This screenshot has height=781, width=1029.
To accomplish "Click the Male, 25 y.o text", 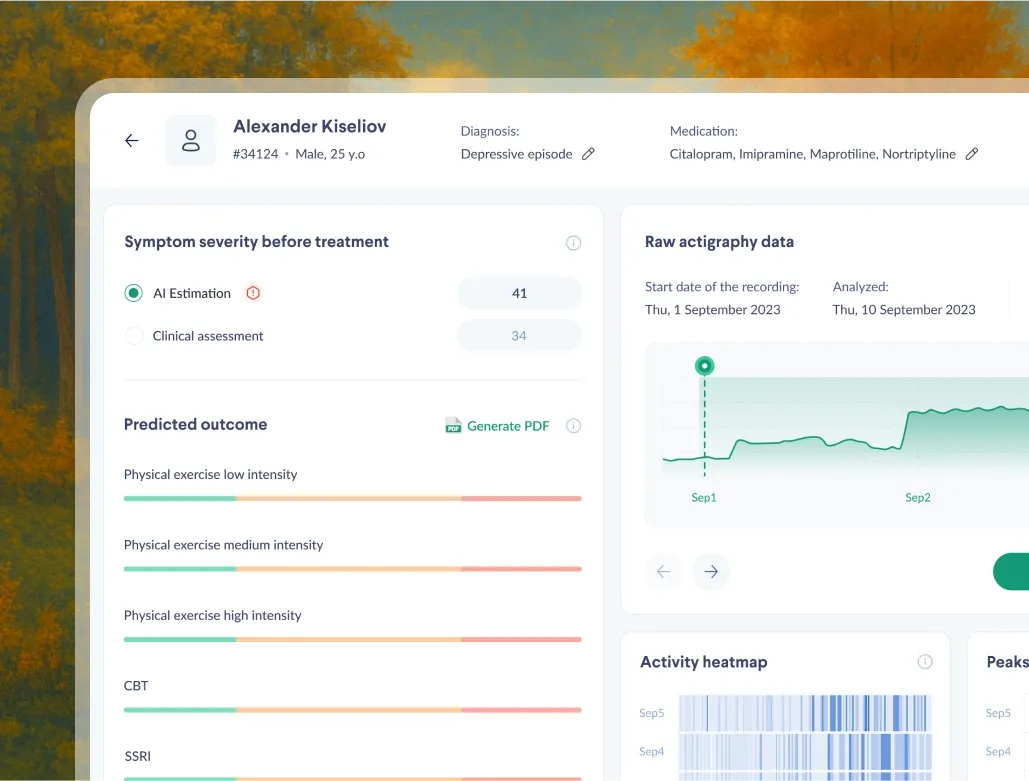I will tap(330, 154).
